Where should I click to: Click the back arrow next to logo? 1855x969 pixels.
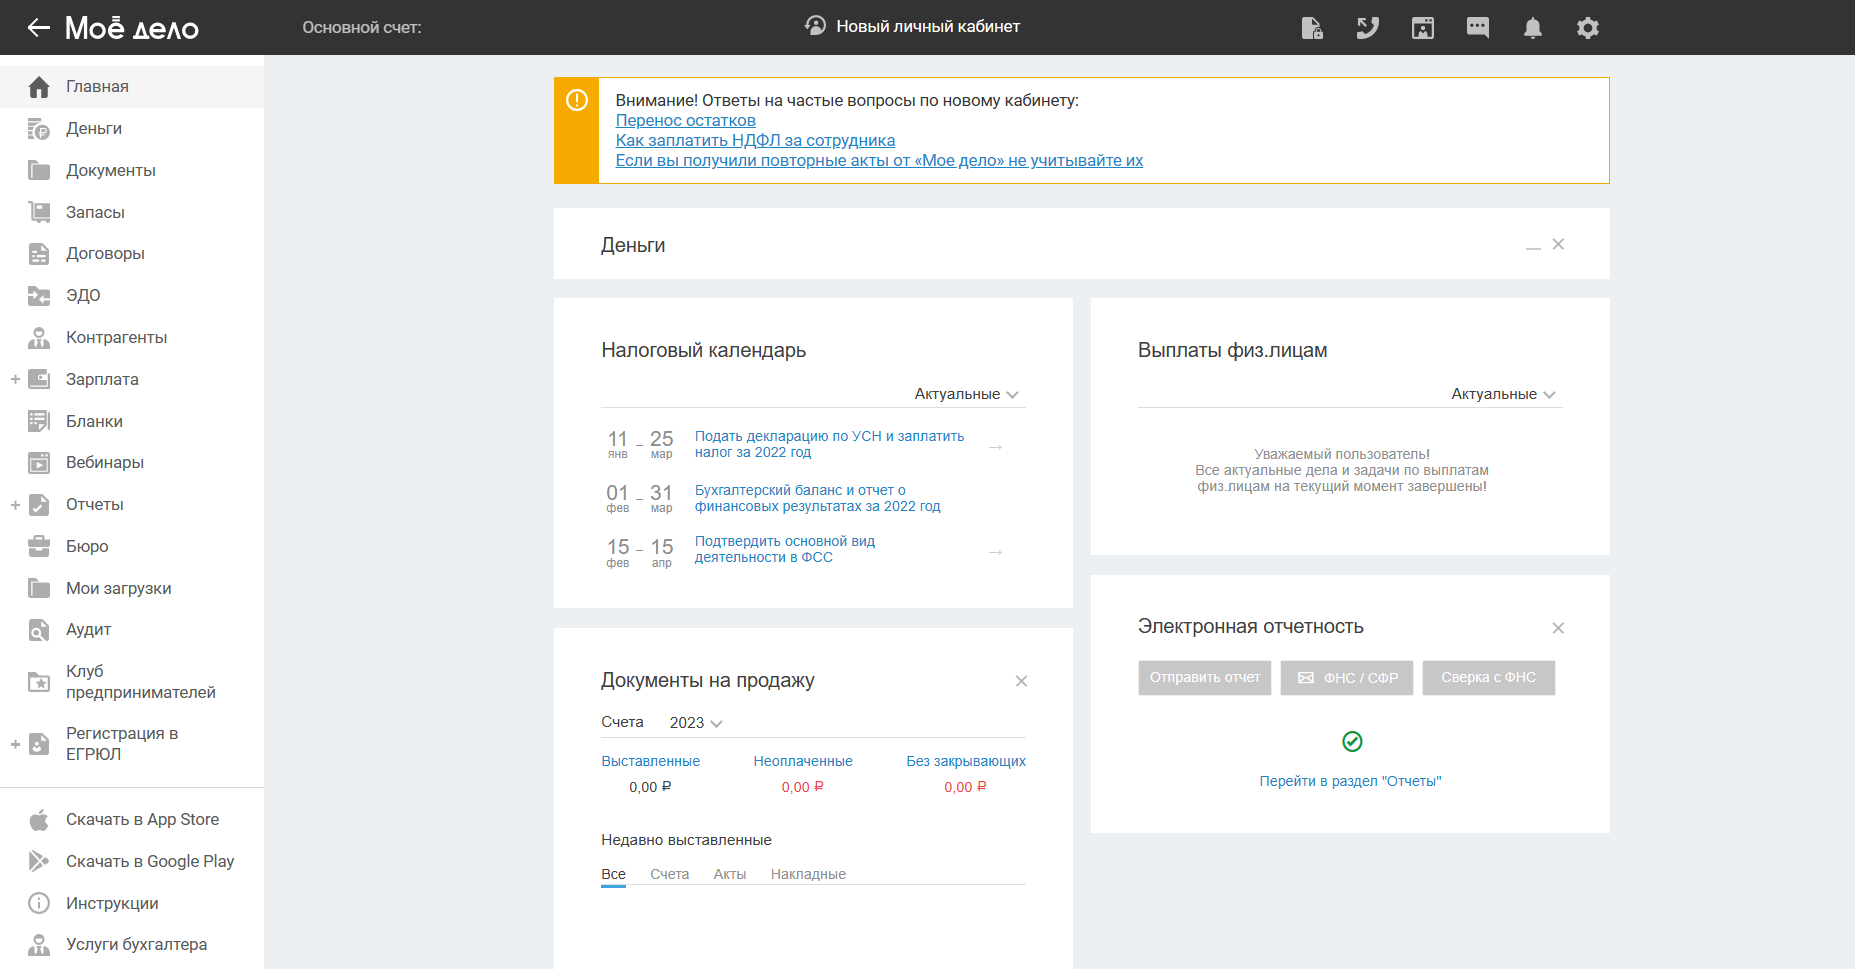38,28
